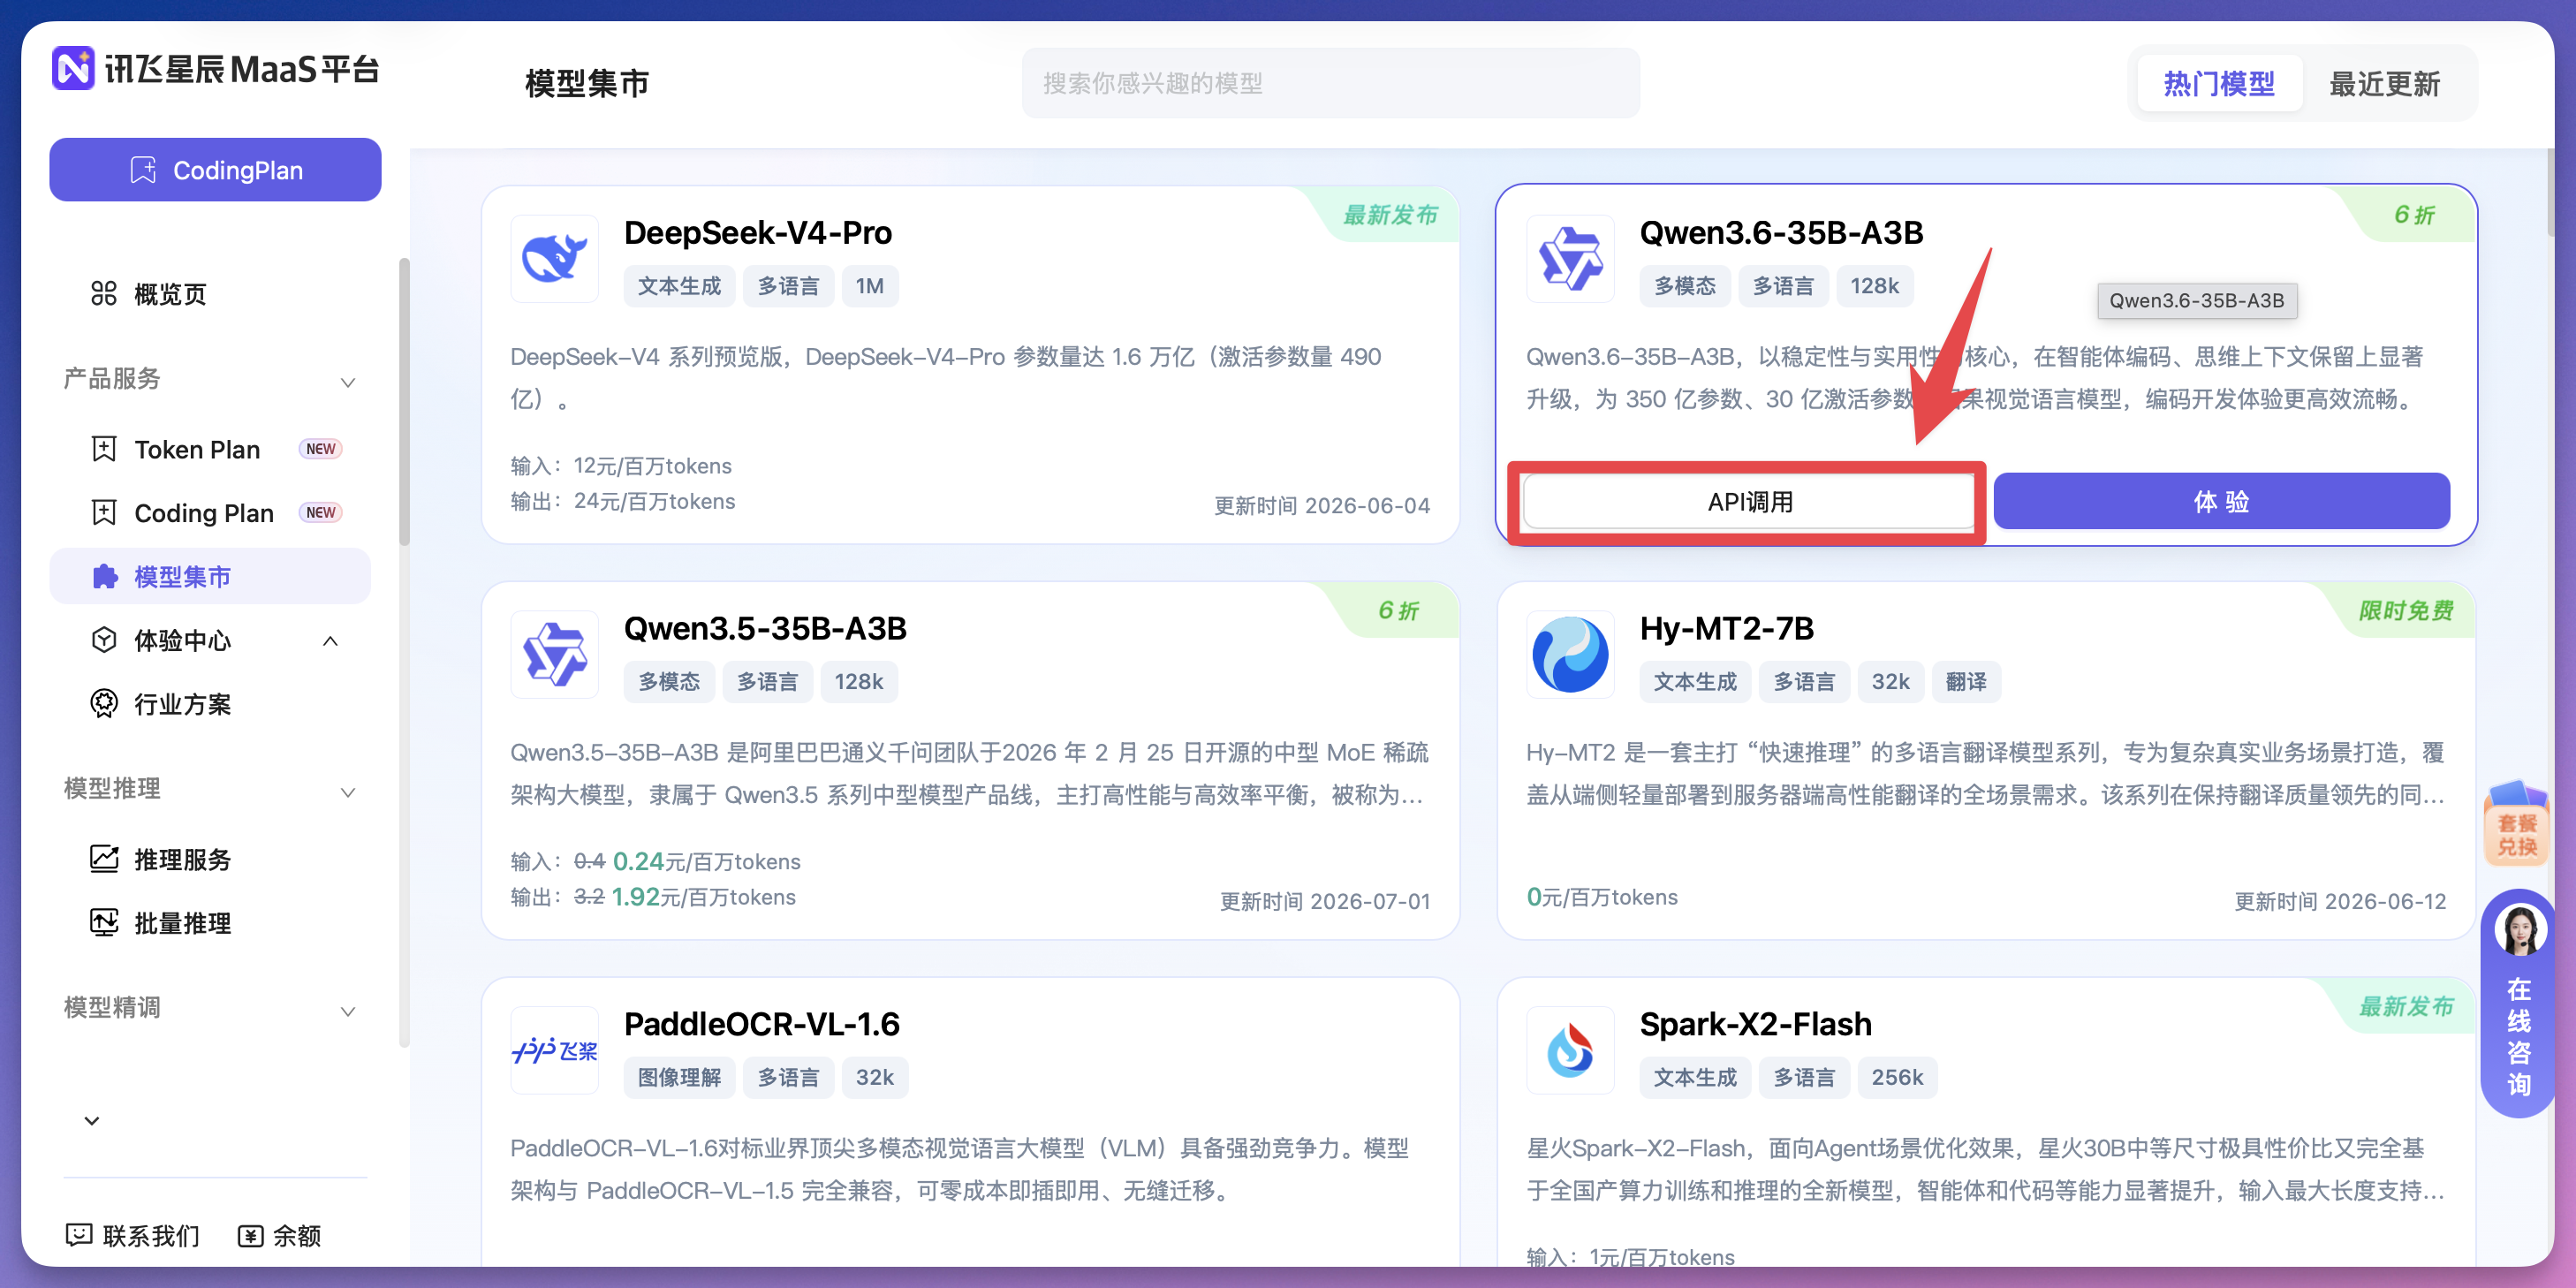
Task: Collapse the 体验中心 submenu arrow
Action: pos(330,641)
